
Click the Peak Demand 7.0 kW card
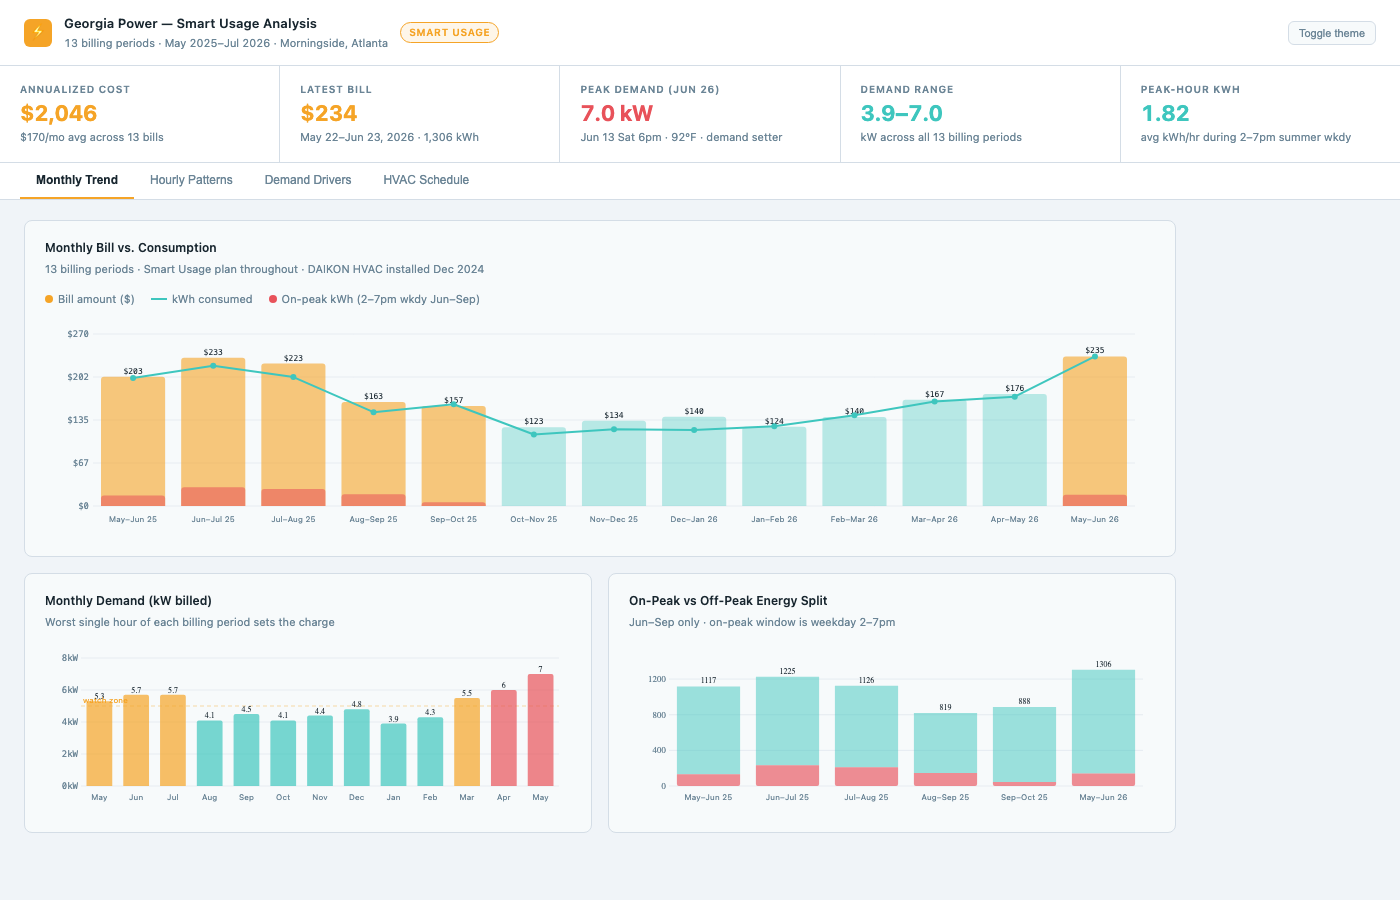[x=700, y=114]
